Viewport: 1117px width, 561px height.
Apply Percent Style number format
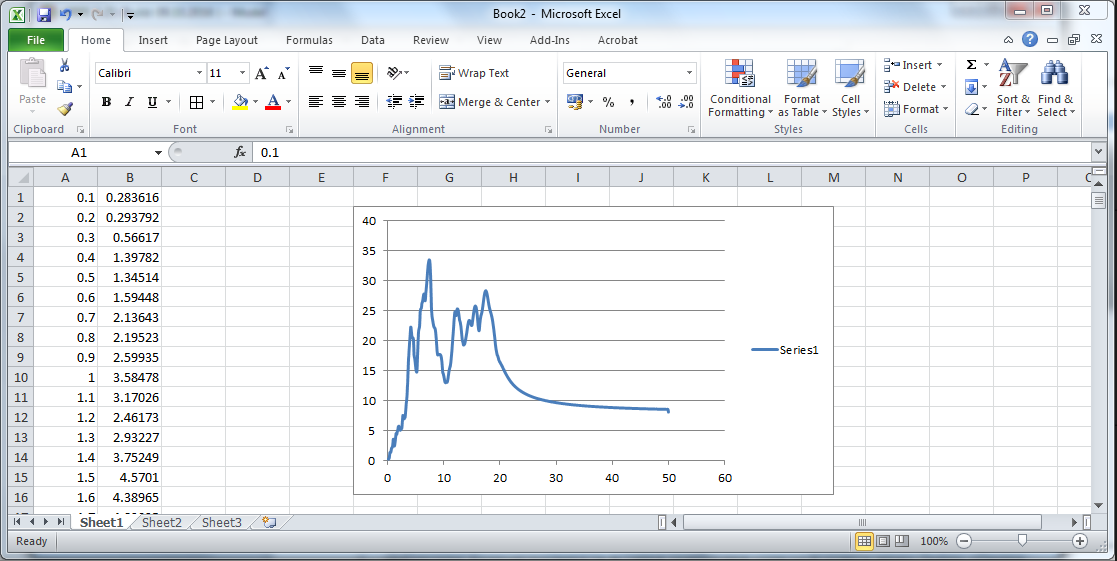(x=608, y=102)
